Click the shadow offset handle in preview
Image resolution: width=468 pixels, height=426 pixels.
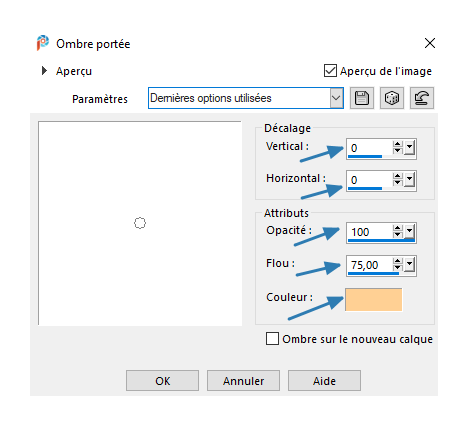point(140,223)
